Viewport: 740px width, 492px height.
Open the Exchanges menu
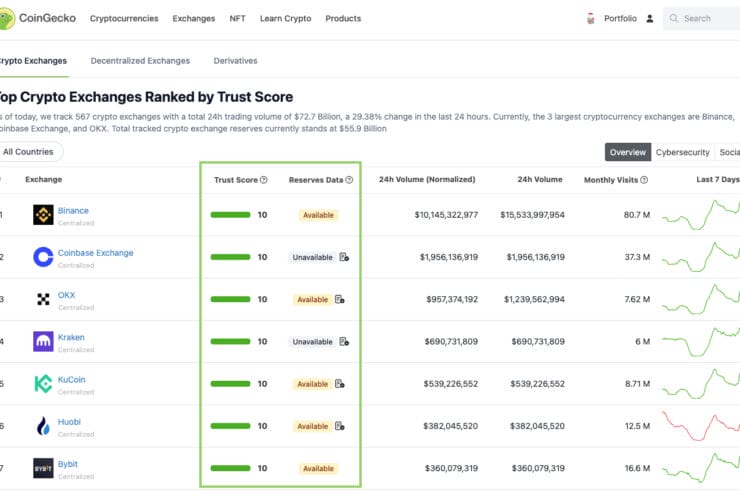pos(193,18)
